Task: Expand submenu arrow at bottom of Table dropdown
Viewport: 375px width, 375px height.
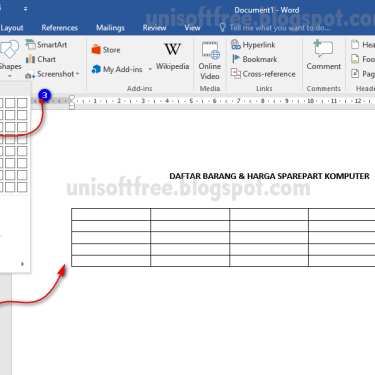Action: click(22, 264)
